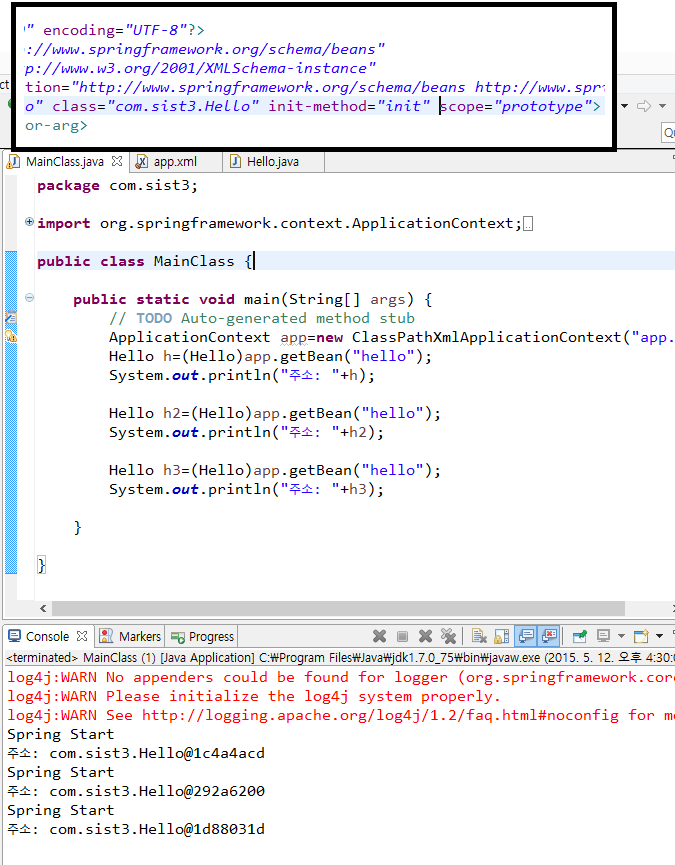This screenshot has height=865, width=675.
Task: Remove all terminated launches in Console
Action: click(x=448, y=636)
